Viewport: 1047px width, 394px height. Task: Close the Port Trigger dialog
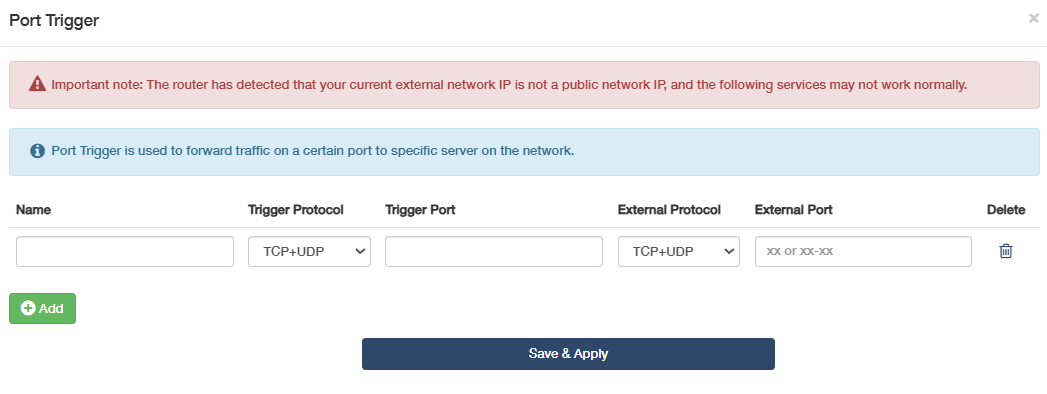click(1034, 19)
